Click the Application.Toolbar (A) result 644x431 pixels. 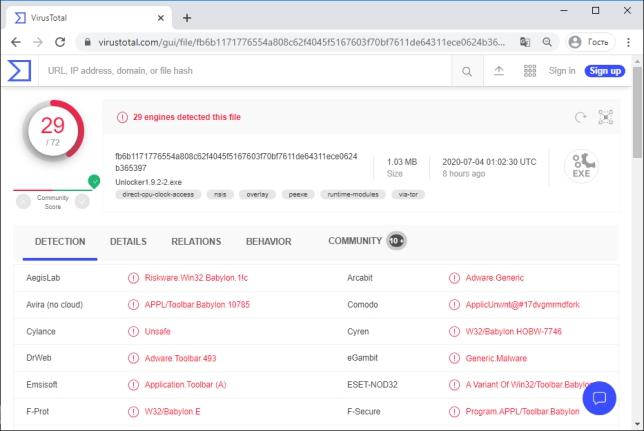pos(185,385)
